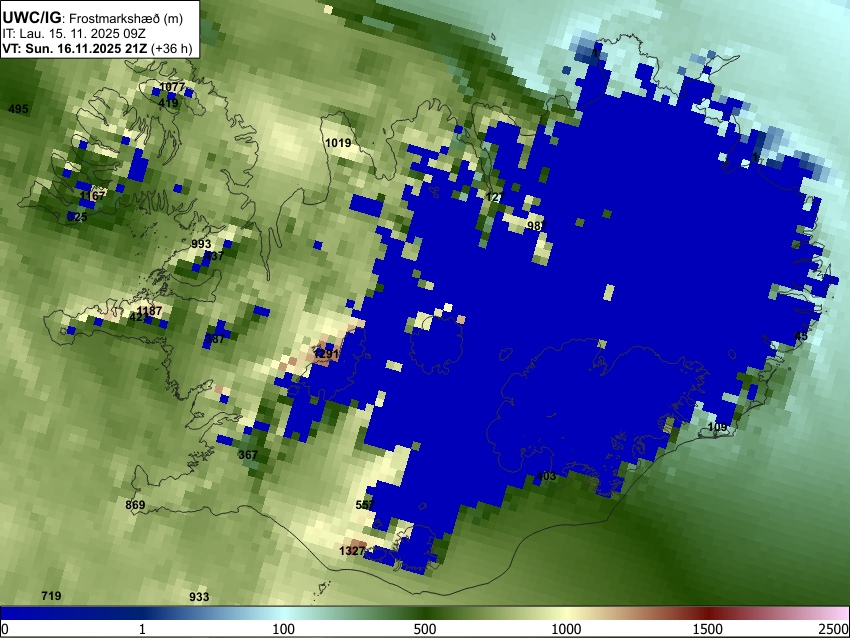Click the 495 value on the map

(18, 109)
